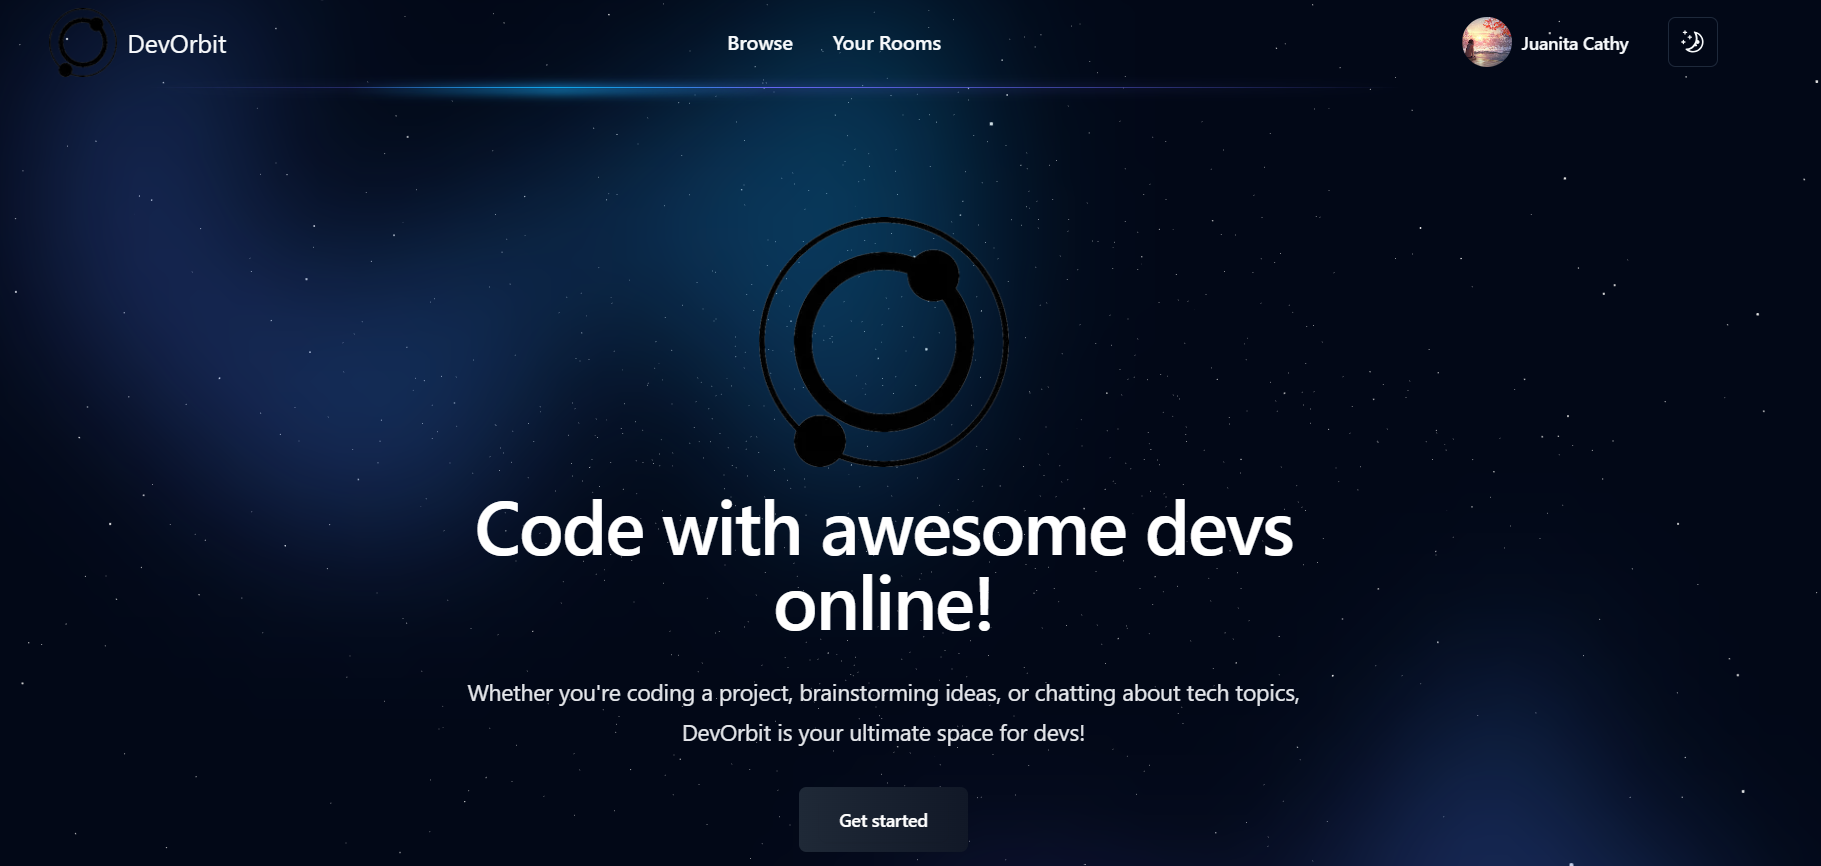Click the DevOrbit orbit logo in header
Viewport: 1821px width, 866px height.
click(x=83, y=43)
